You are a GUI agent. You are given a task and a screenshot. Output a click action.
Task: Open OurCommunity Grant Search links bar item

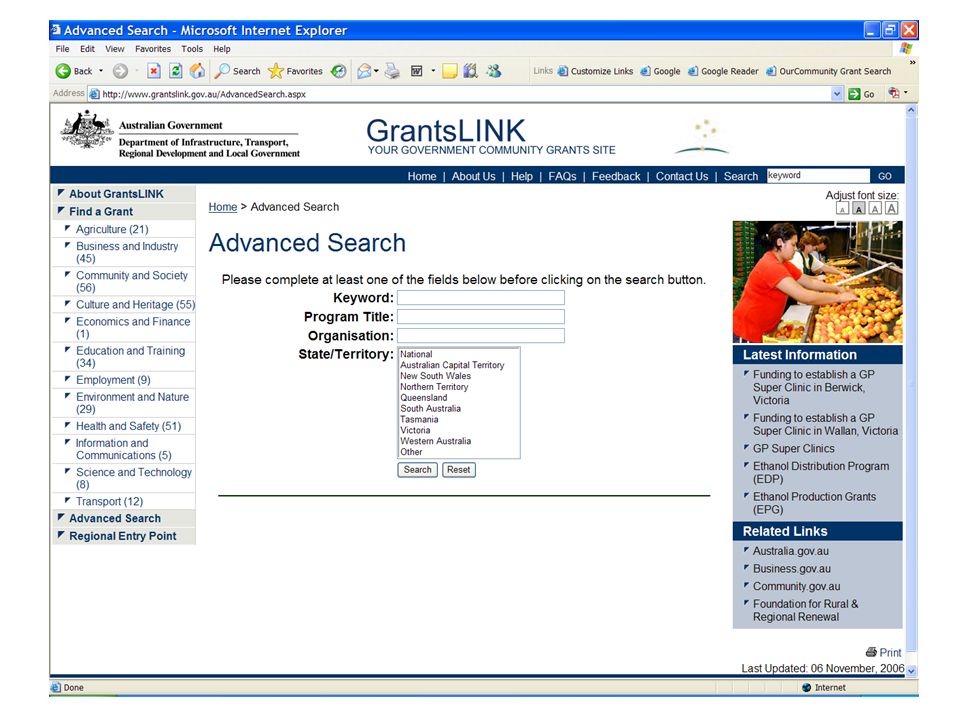(829, 71)
